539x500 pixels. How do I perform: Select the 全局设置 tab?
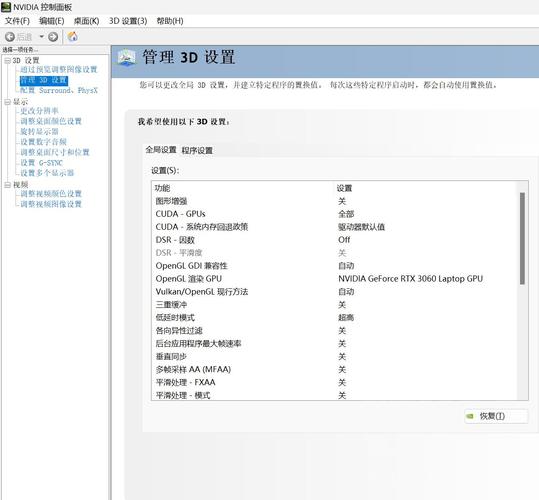pos(161,150)
